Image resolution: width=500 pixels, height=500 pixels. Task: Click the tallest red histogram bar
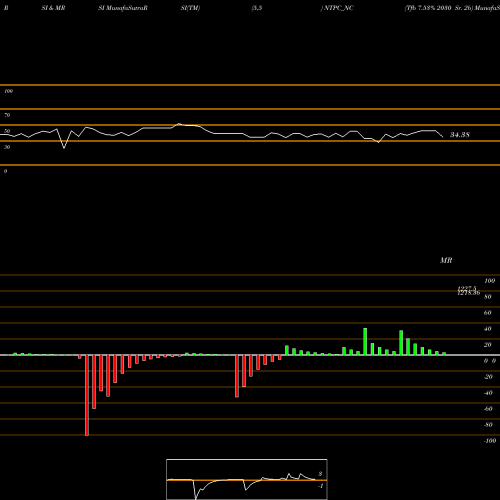click(87, 395)
